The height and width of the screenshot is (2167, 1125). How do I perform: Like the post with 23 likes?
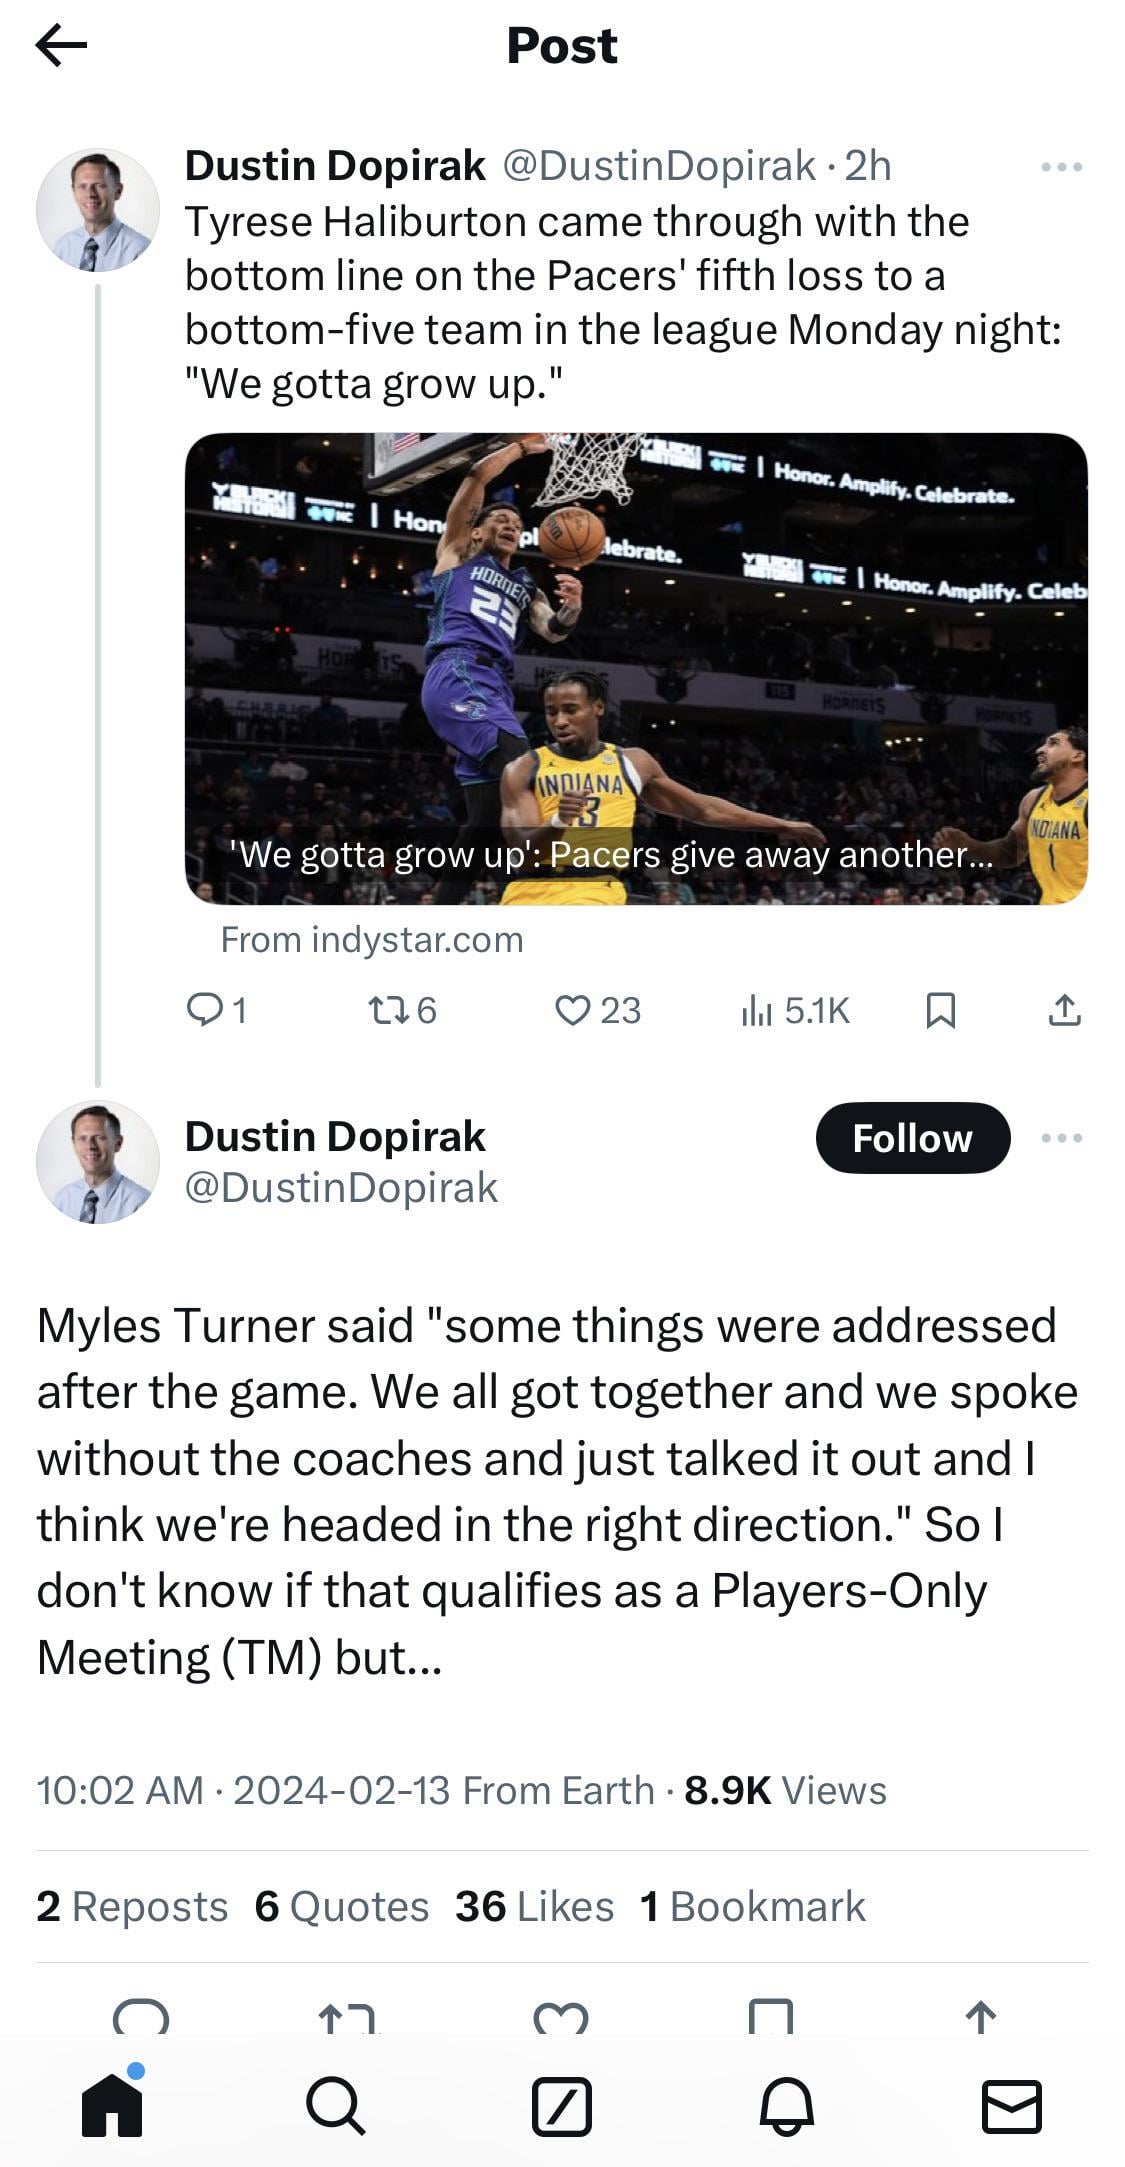click(x=573, y=1011)
